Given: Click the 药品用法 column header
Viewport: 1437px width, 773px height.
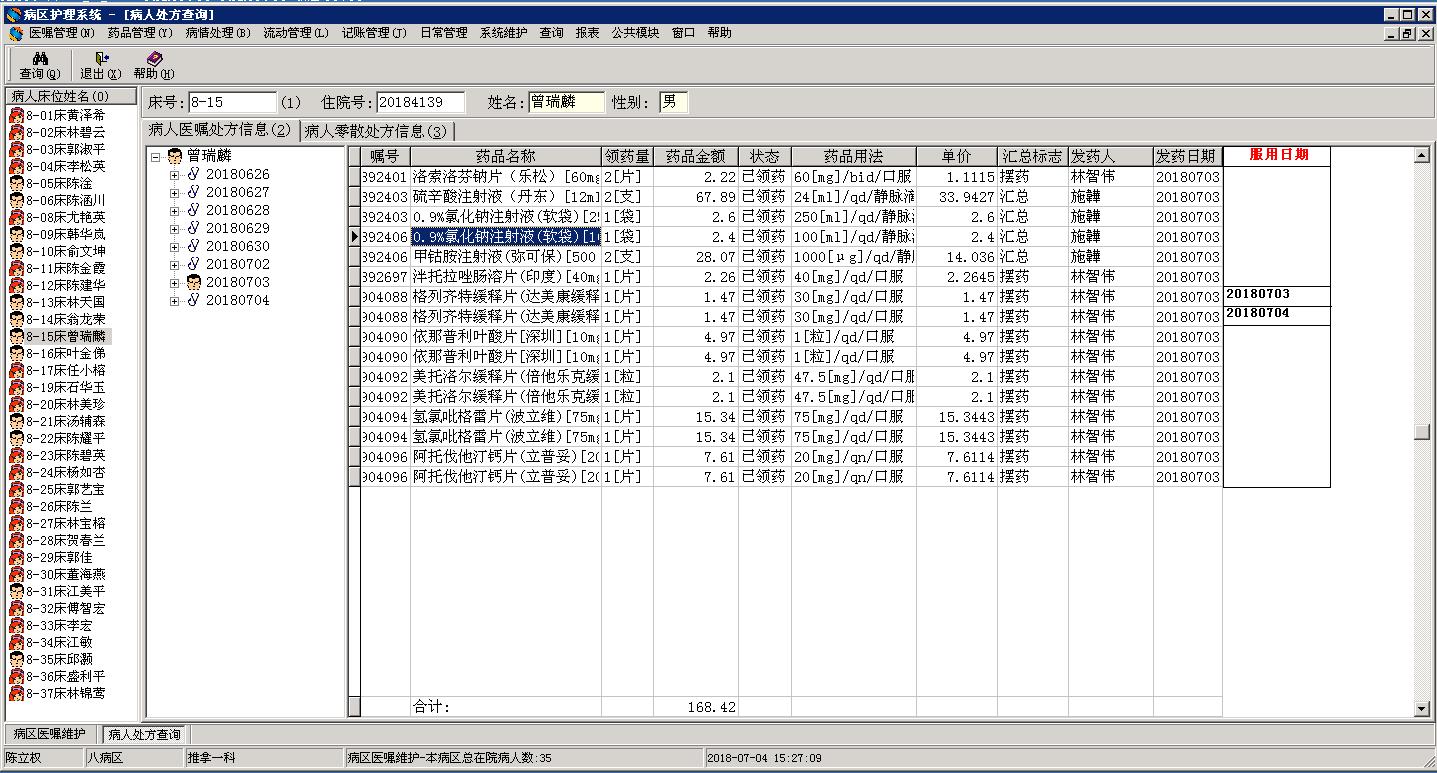Looking at the screenshot, I should (x=854, y=156).
